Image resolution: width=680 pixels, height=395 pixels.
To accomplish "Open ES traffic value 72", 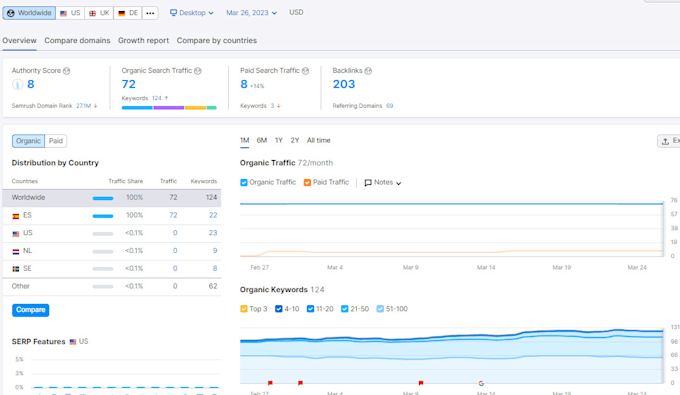I will (x=173, y=215).
